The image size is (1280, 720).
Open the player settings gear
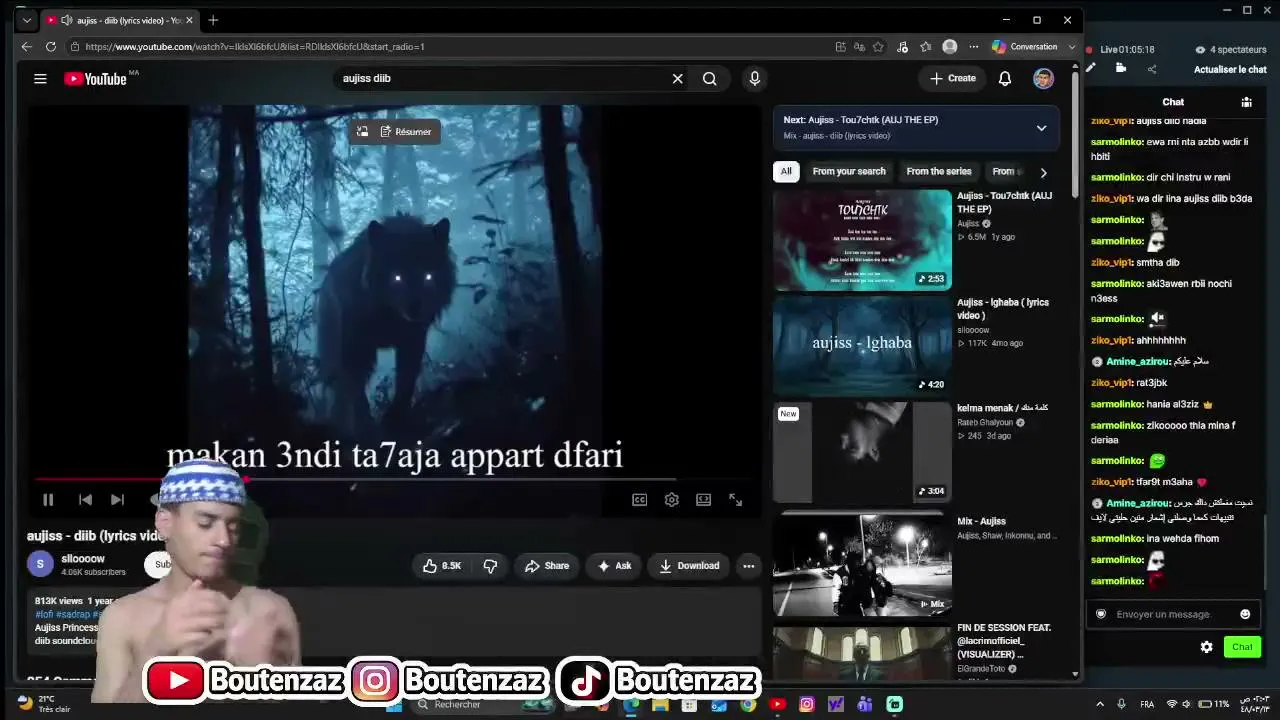pyautogui.click(x=671, y=500)
